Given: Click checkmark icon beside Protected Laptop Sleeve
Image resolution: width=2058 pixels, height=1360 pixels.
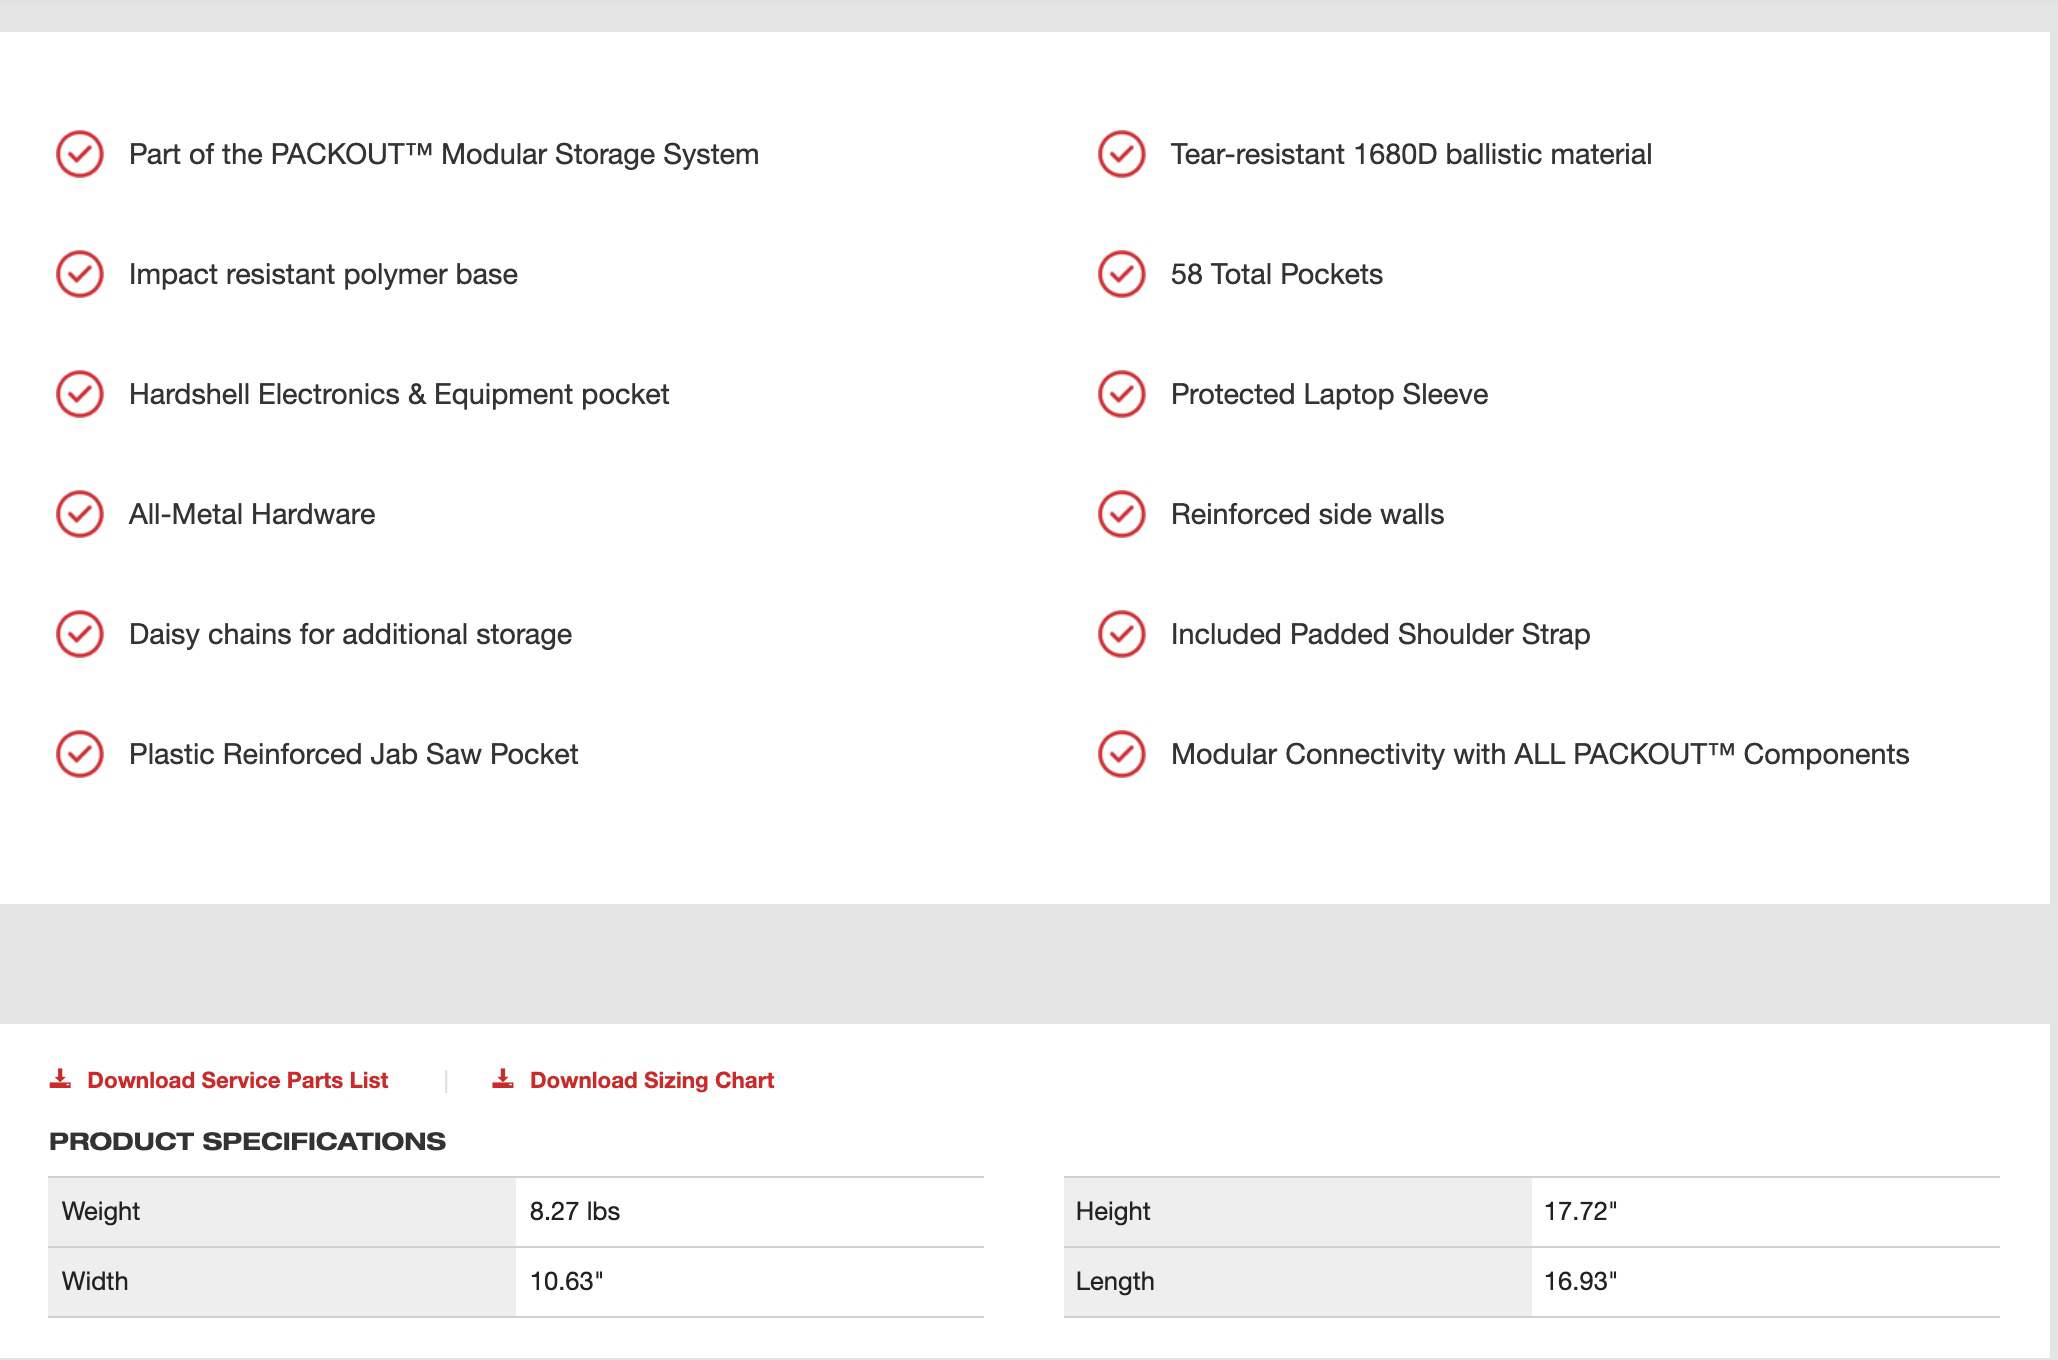Looking at the screenshot, I should 1122,394.
